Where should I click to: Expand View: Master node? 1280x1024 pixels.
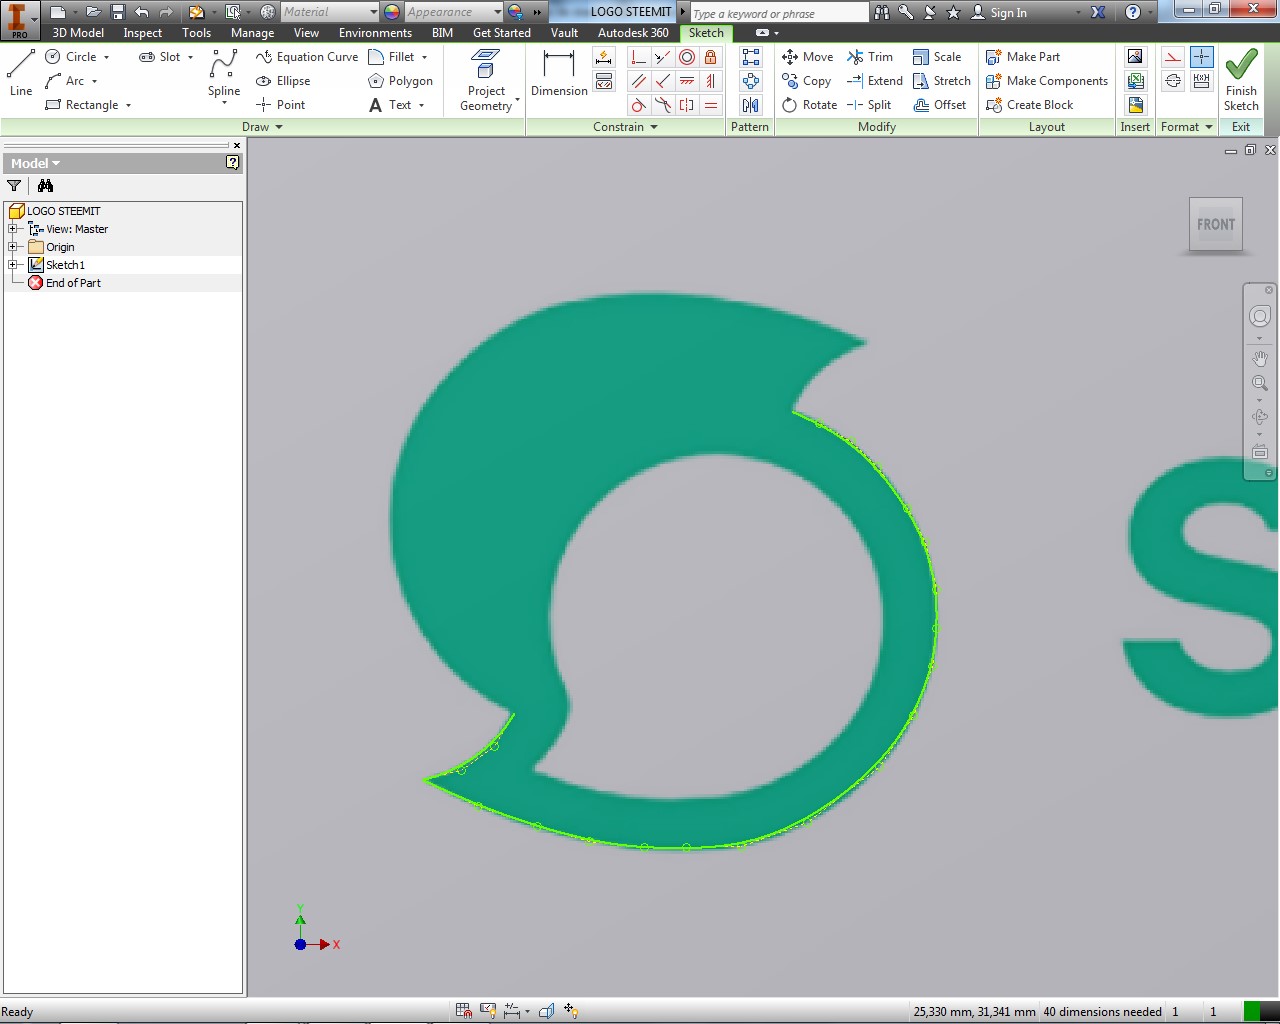(x=13, y=229)
